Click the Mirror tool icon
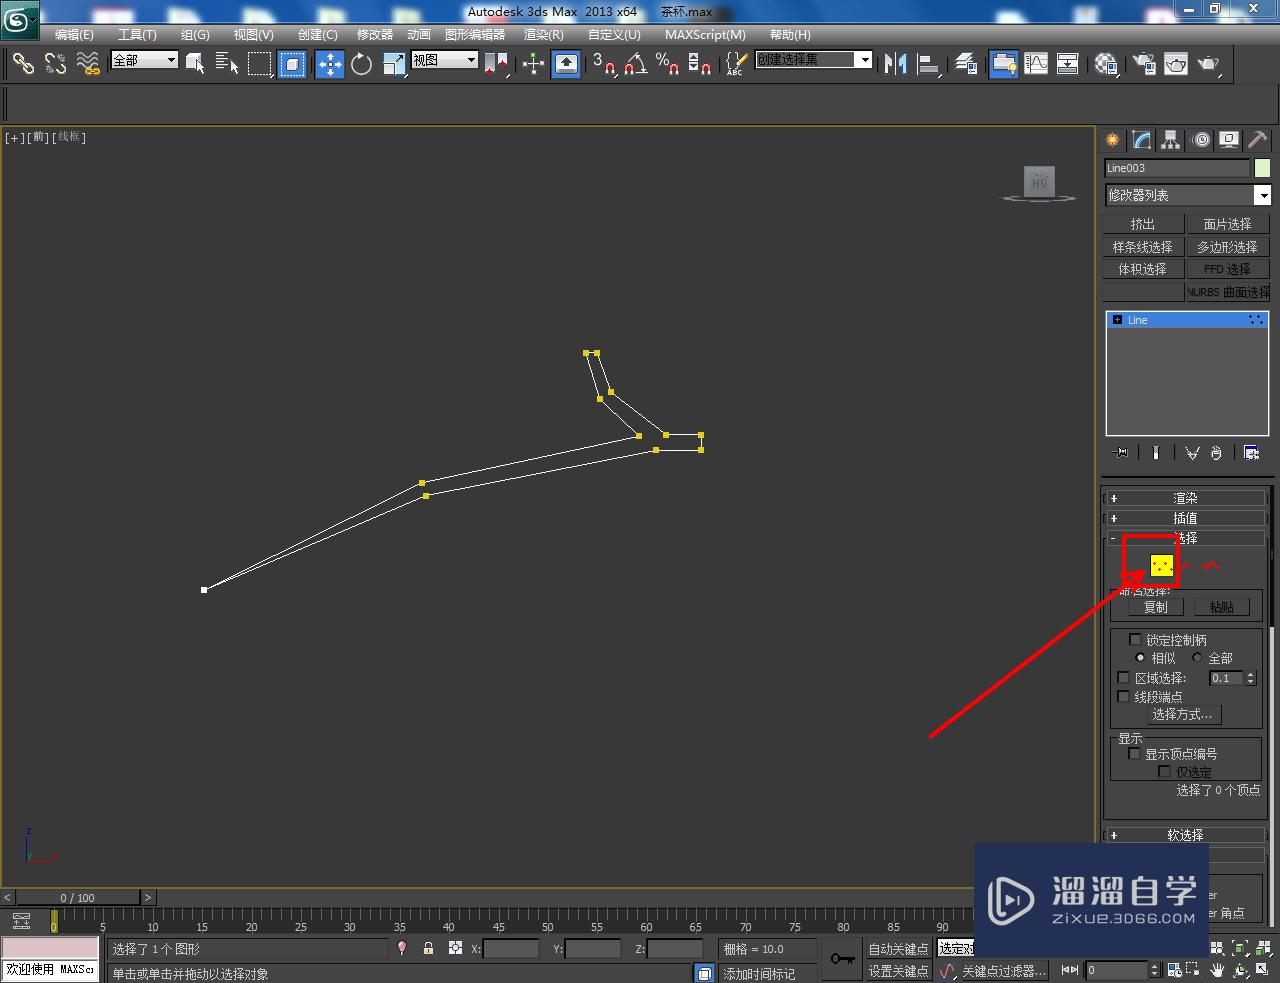The height and width of the screenshot is (983, 1280). click(x=896, y=64)
